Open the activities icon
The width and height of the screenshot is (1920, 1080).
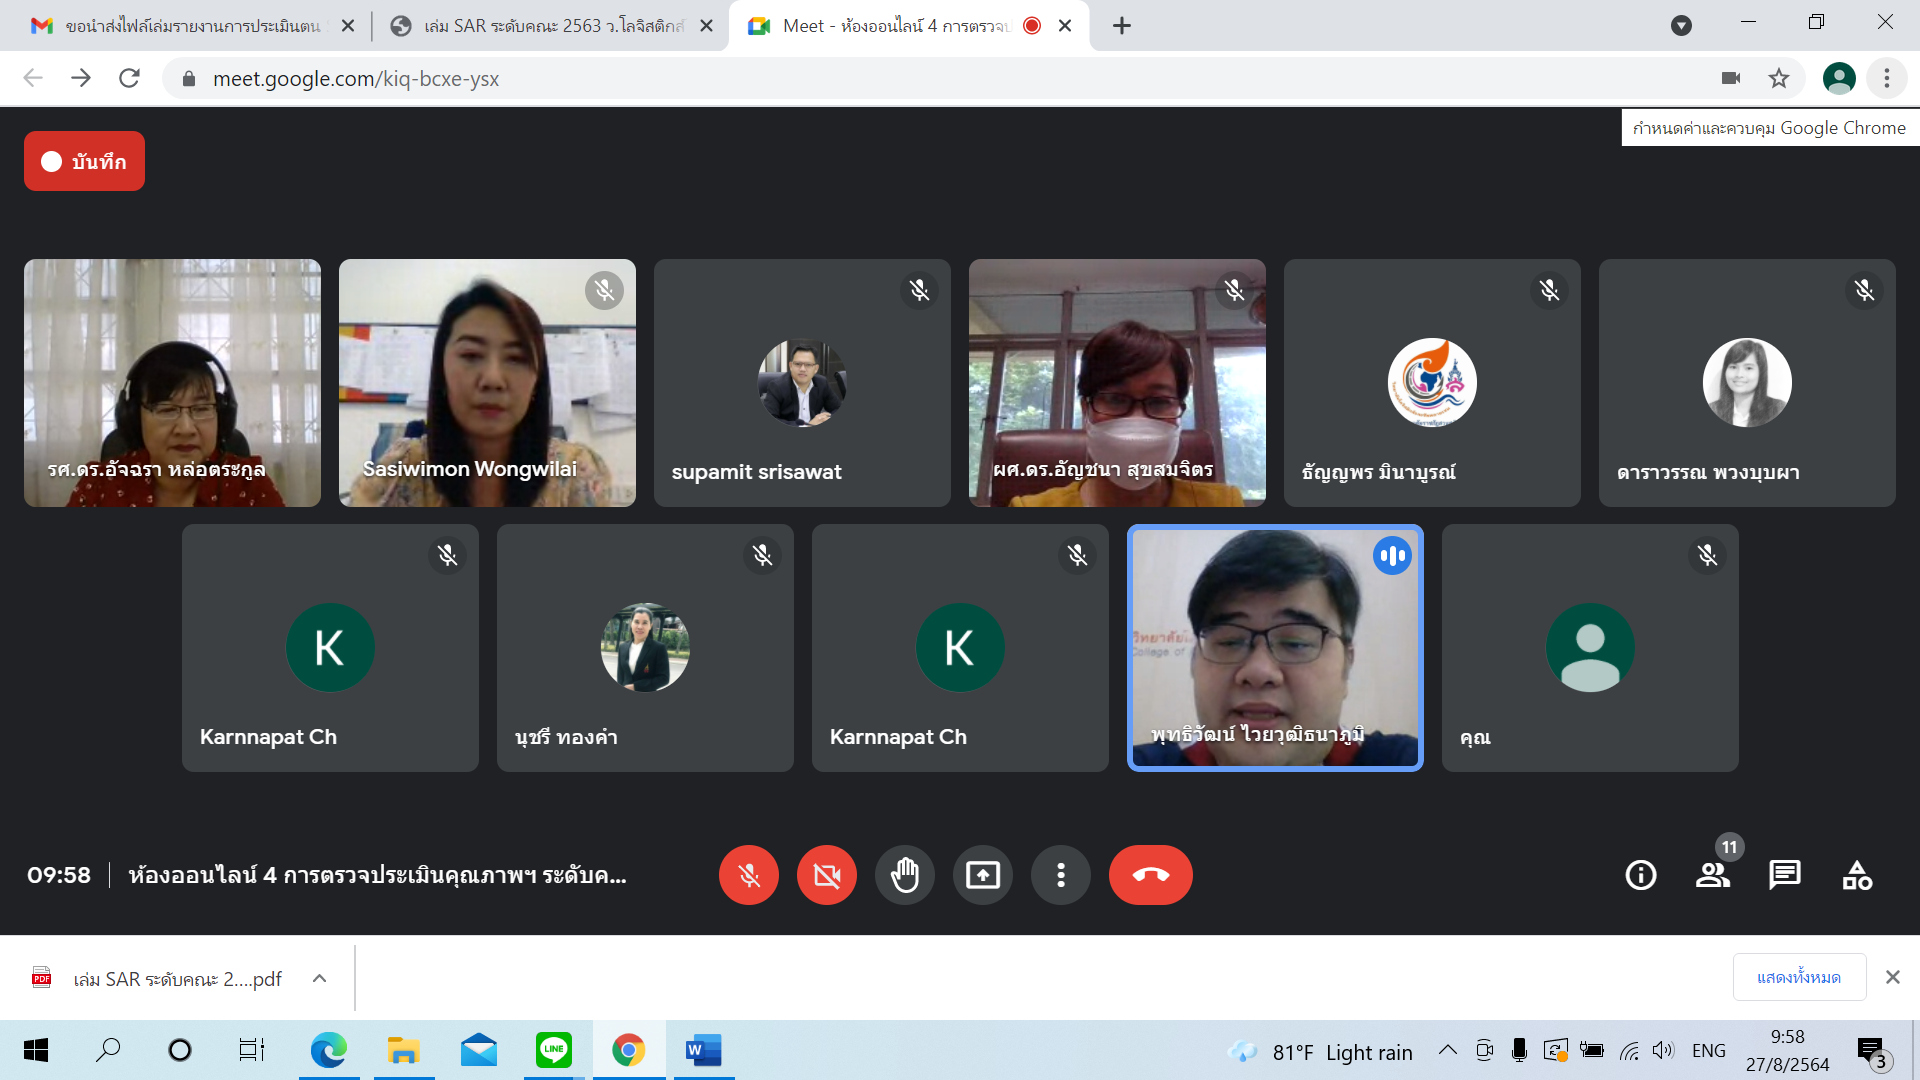click(1857, 875)
